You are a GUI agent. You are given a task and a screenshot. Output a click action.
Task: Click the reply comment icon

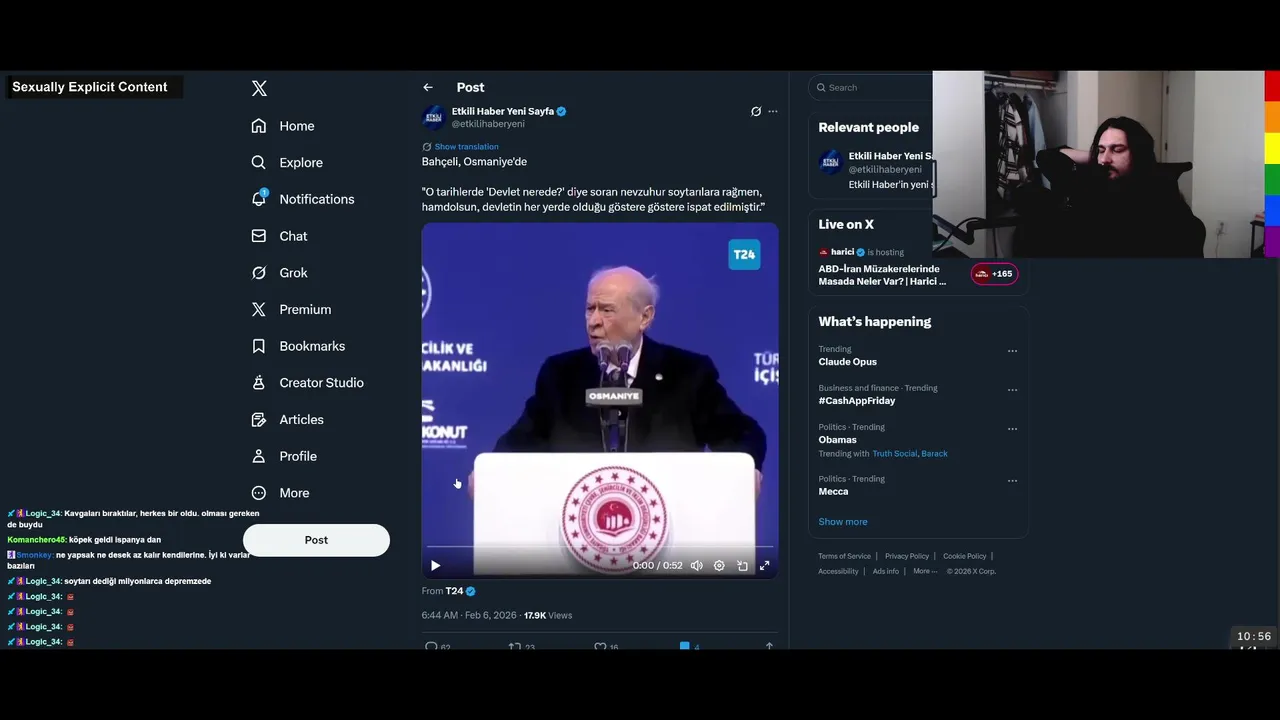click(x=432, y=647)
